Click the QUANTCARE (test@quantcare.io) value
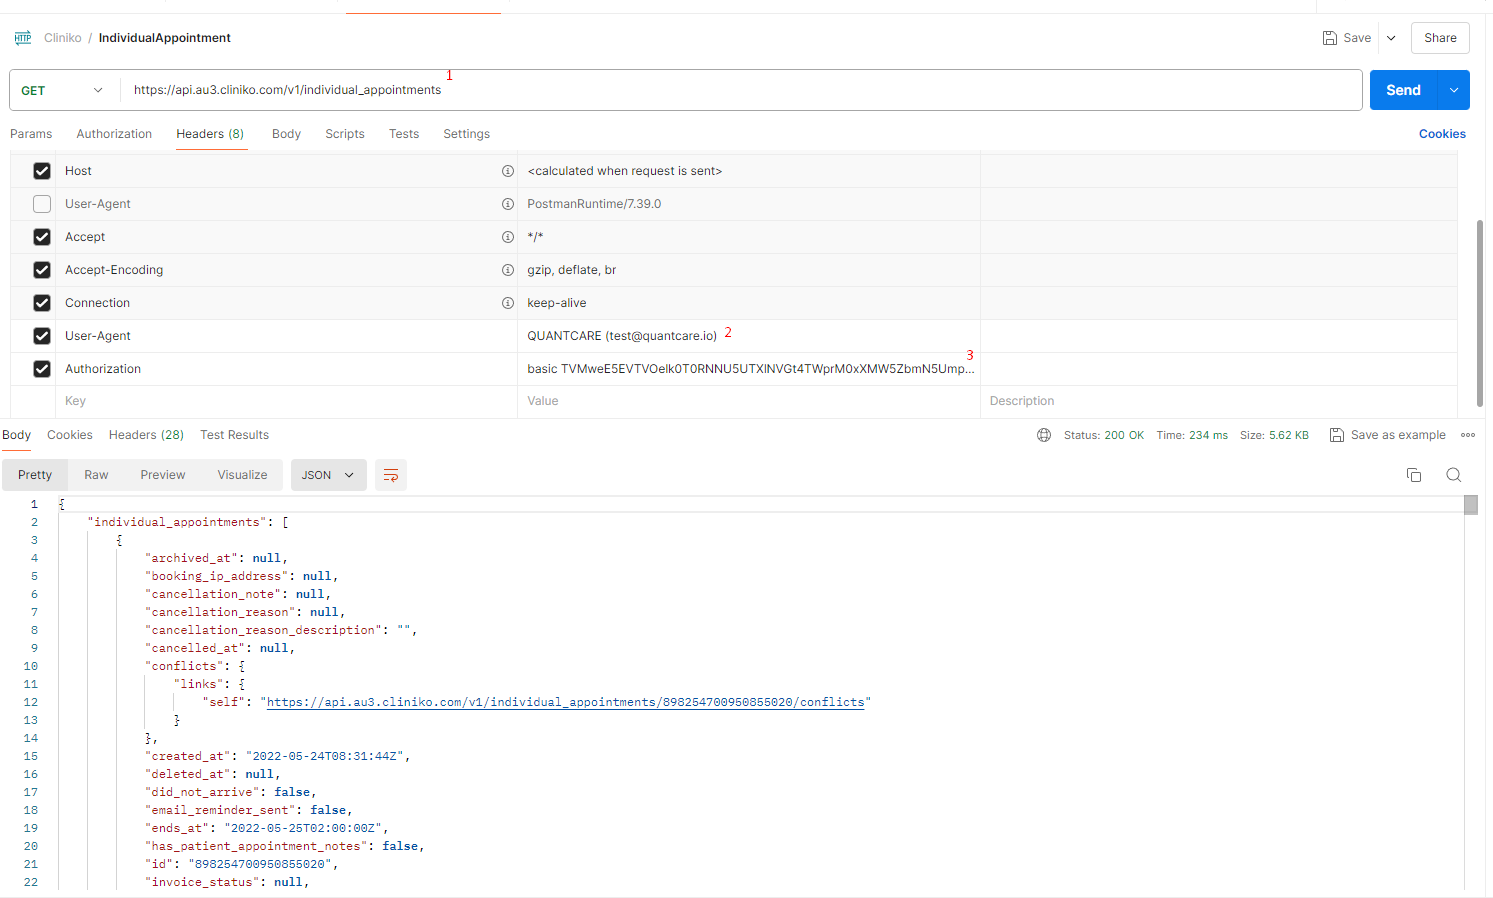Screen dimensions: 1493x898 [x=622, y=336]
